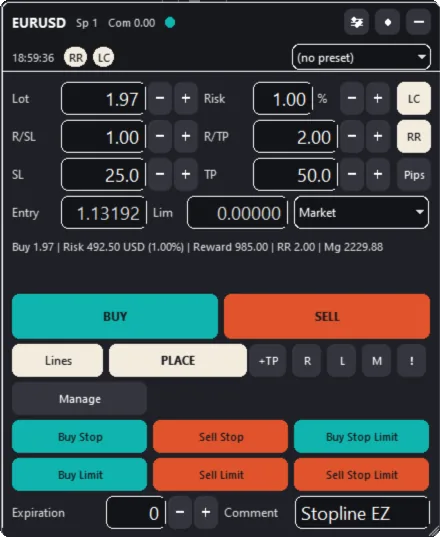Image resolution: width=440 pixels, height=537 pixels.
Task: Open the Market order type dropdown
Action: pos(361,213)
